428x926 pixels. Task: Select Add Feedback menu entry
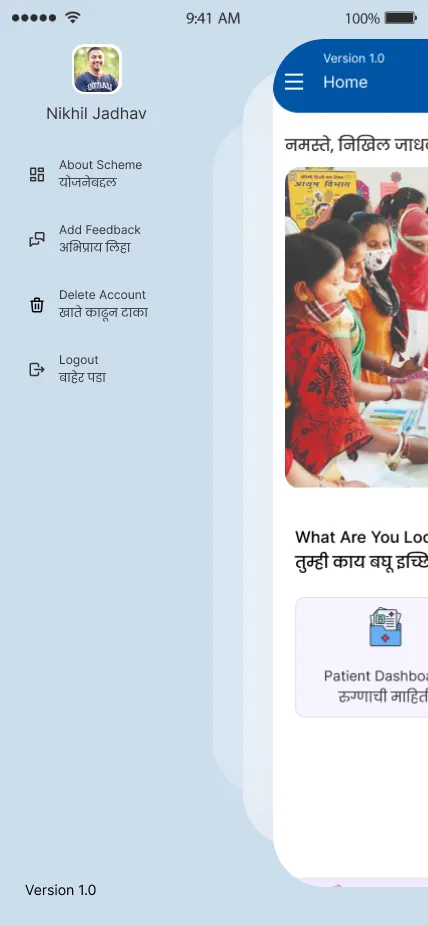click(x=86, y=239)
